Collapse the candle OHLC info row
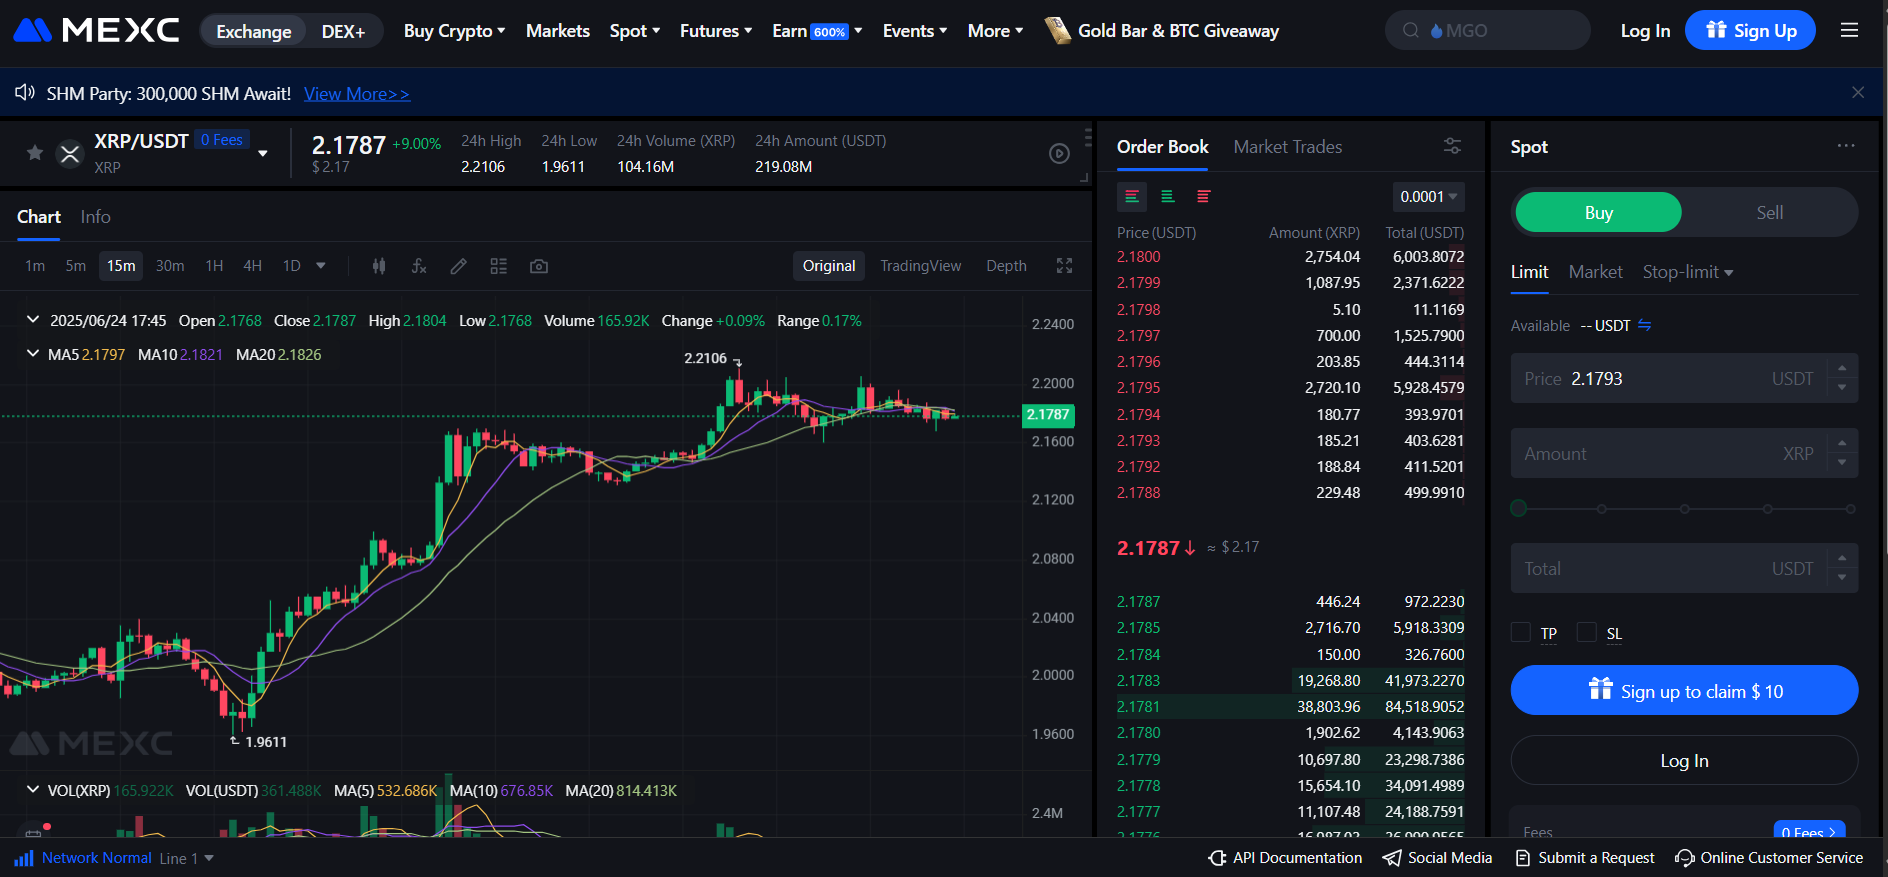The image size is (1888, 877). pos(33,320)
